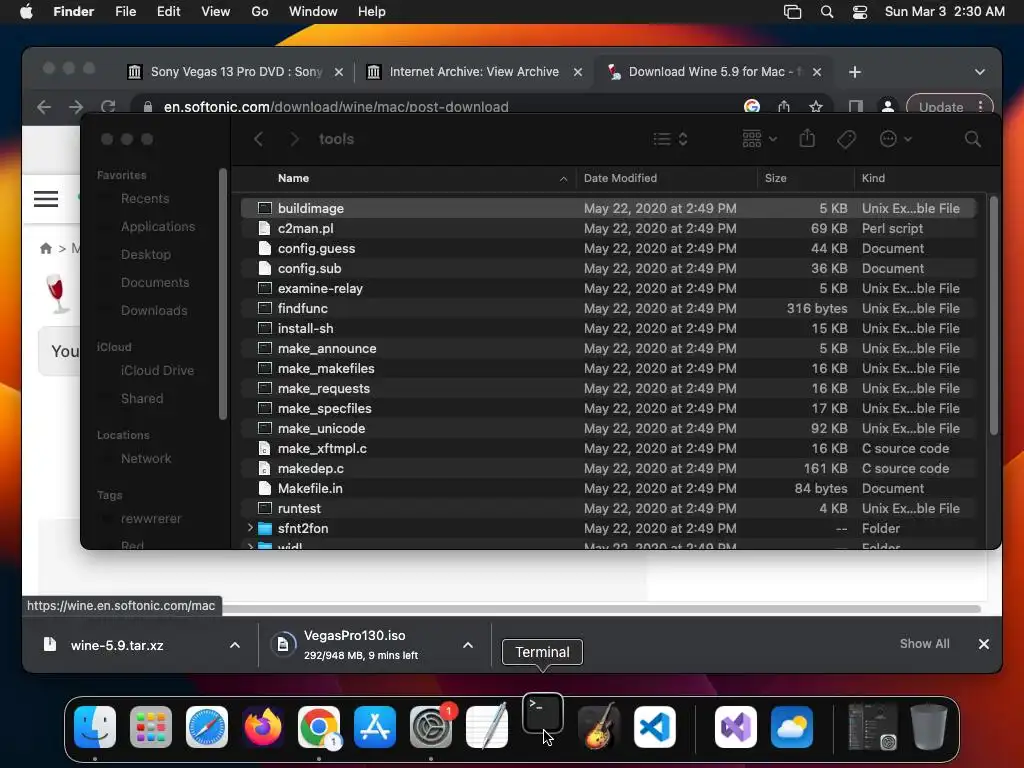Select iCloud Drive in Finder sidebar

[x=157, y=370]
